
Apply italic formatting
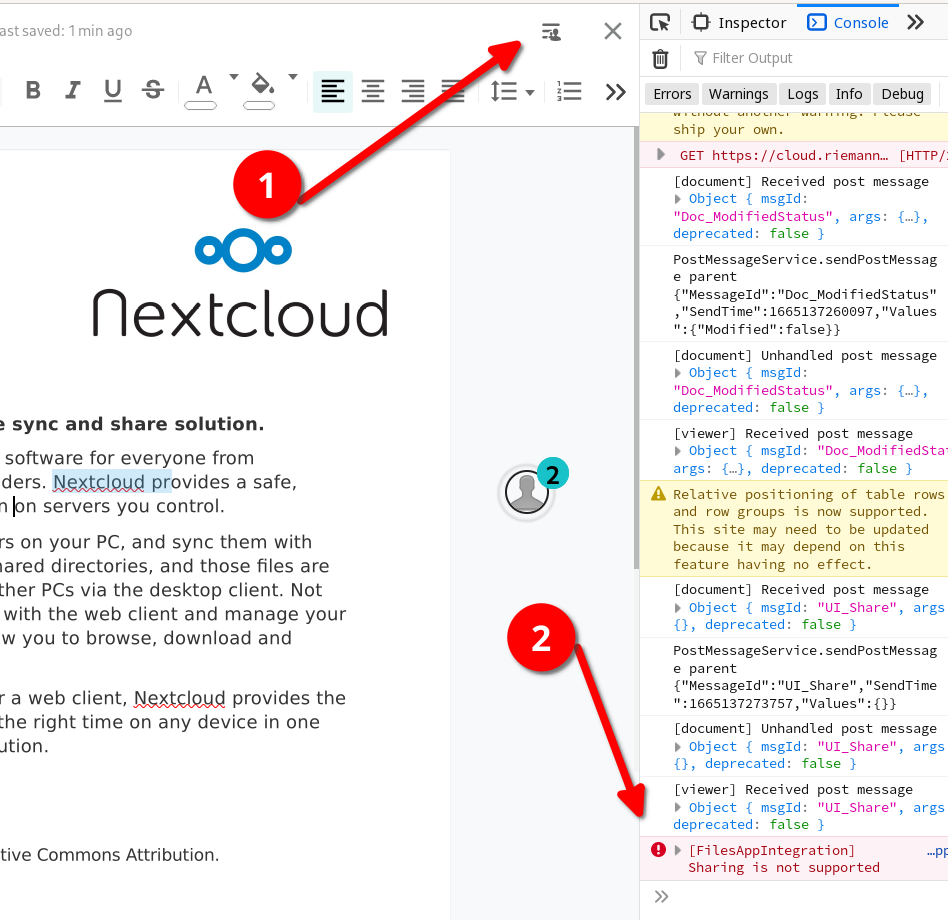[x=72, y=90]
